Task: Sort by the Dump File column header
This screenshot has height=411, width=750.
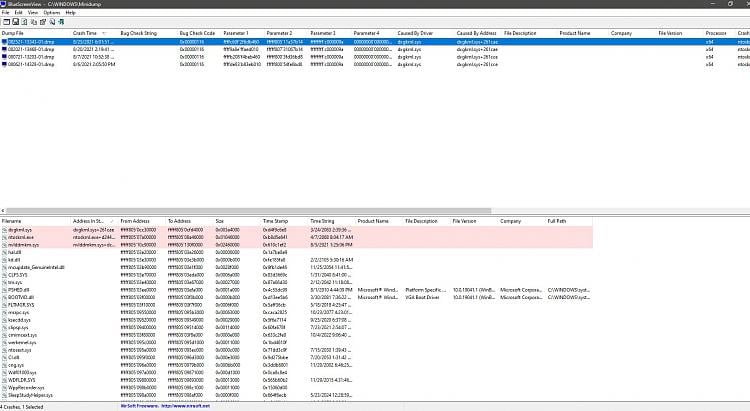Action: pyautogui.click(x=35, y=33)
